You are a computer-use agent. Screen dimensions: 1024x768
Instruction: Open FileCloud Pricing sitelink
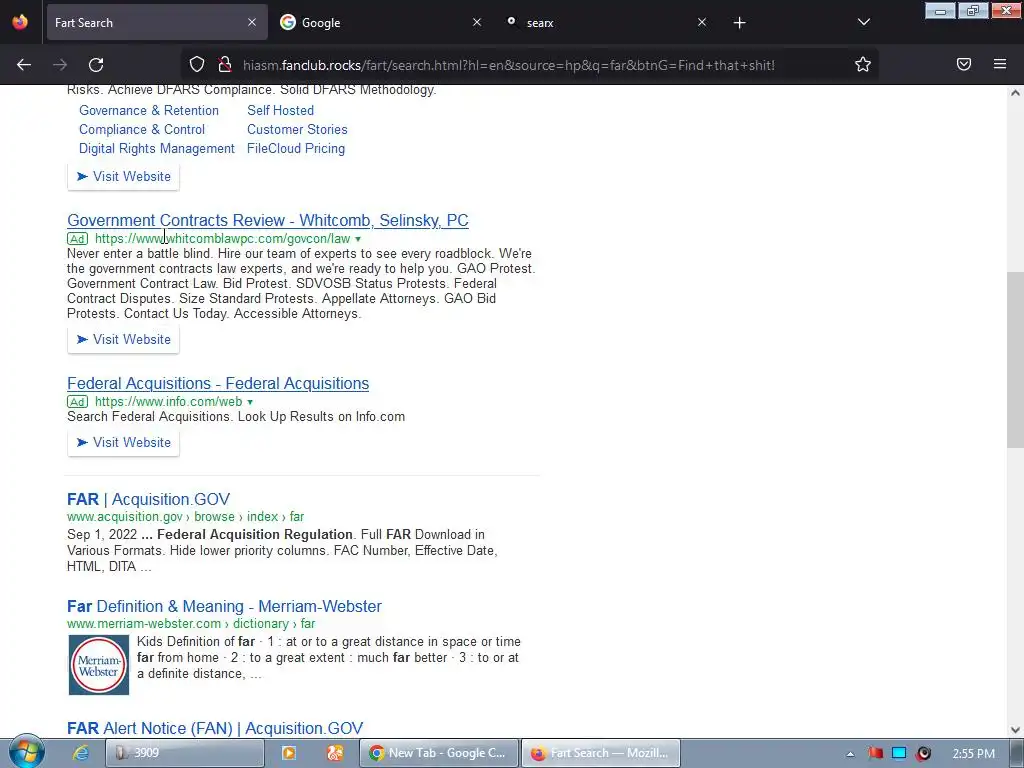coord(296,148)
